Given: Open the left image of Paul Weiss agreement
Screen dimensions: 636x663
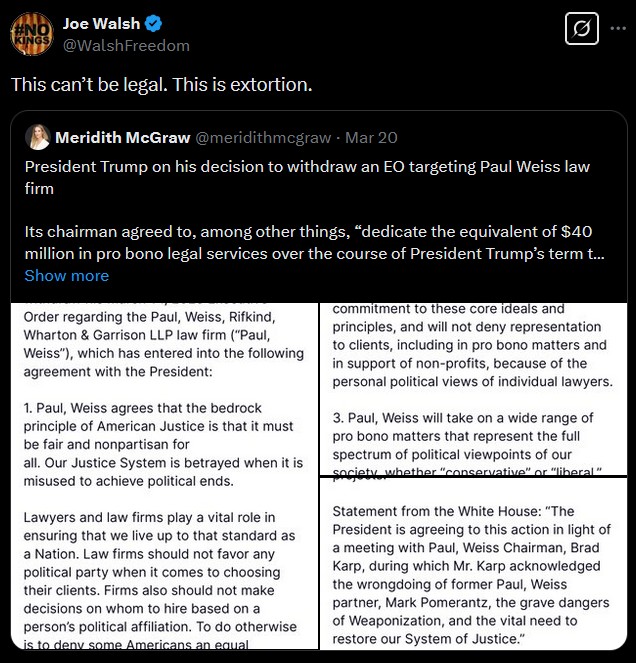Looking at the screenshot, I should [x=164, y=476].
